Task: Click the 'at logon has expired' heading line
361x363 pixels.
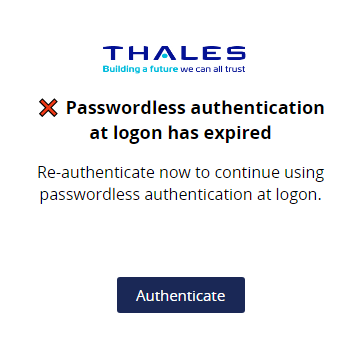Action: pos(180,133)
